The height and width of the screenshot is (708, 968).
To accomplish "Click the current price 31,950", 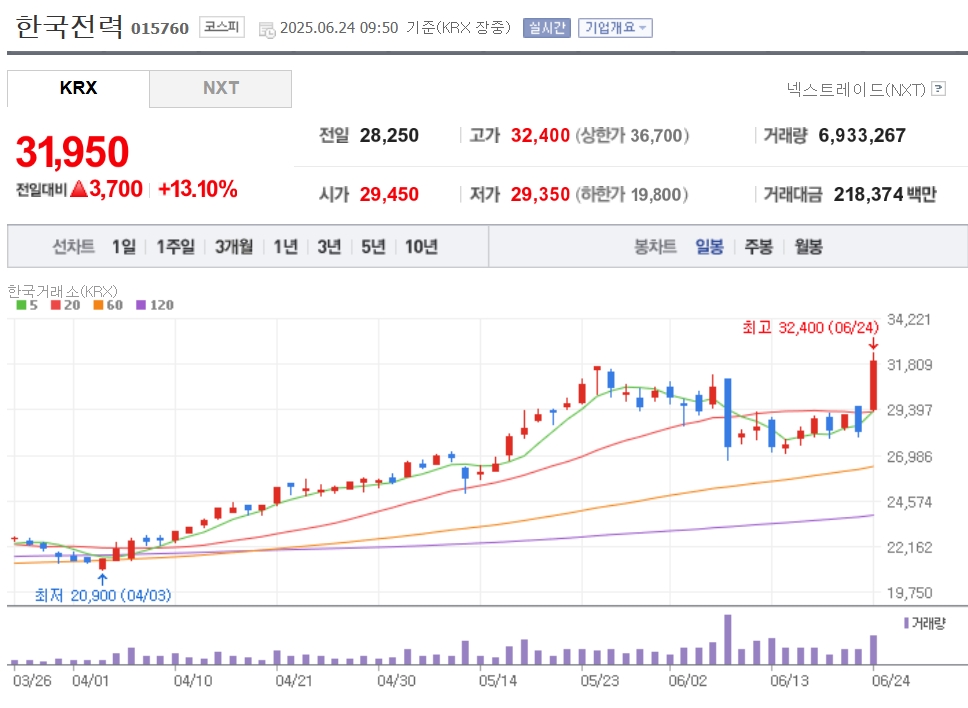I will (72, 152).
